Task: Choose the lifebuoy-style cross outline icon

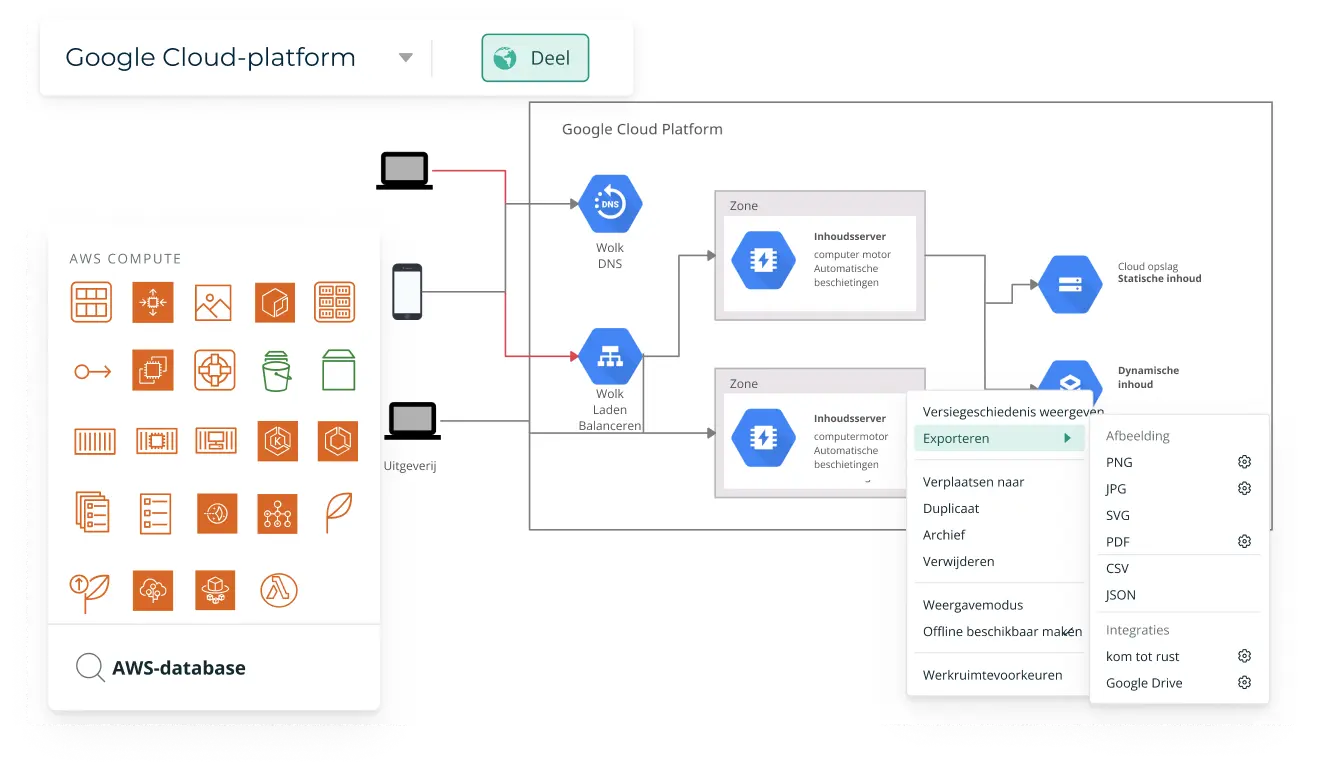Action: tap(214, 370)
